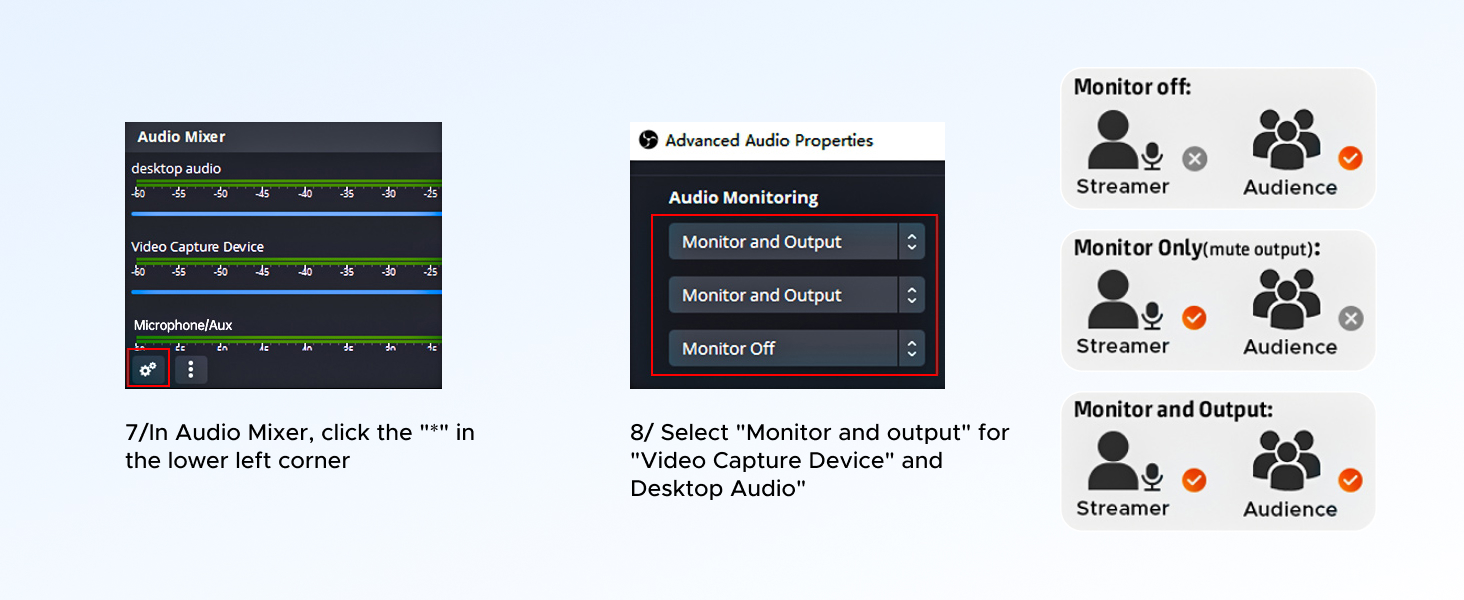Select the Audio Mixer panel header
1464x600 pixels.
pos(283,137)
